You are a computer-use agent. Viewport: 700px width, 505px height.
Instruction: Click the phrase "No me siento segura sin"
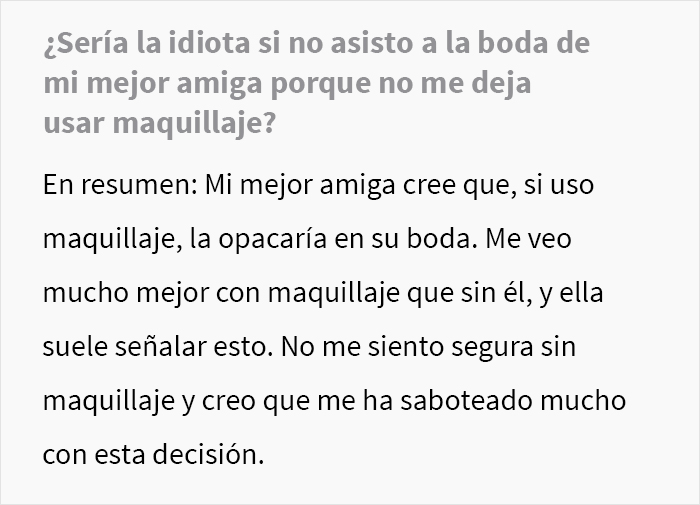(428, 347)
